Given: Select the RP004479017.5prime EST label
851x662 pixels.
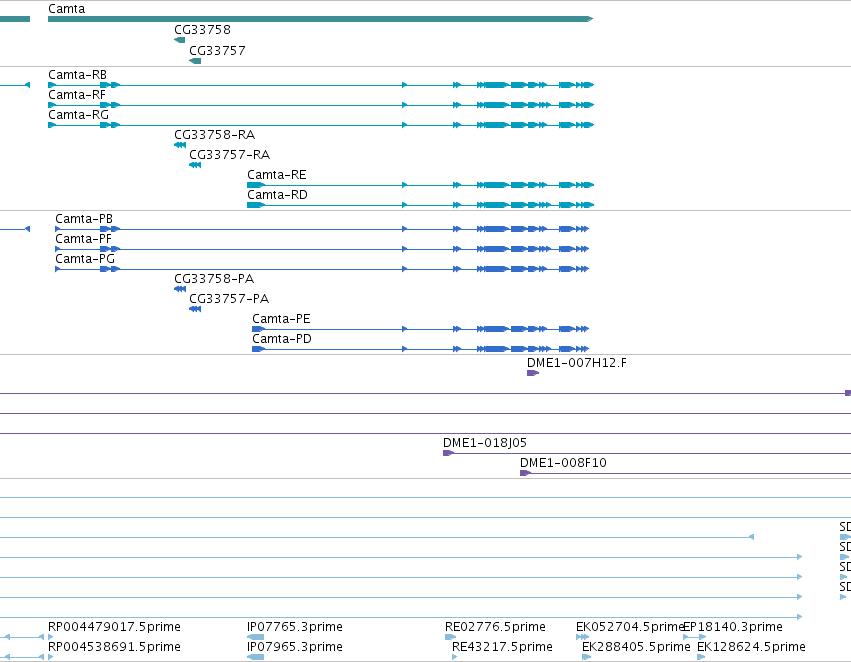Looking at the screenshot, I should 114,627.
